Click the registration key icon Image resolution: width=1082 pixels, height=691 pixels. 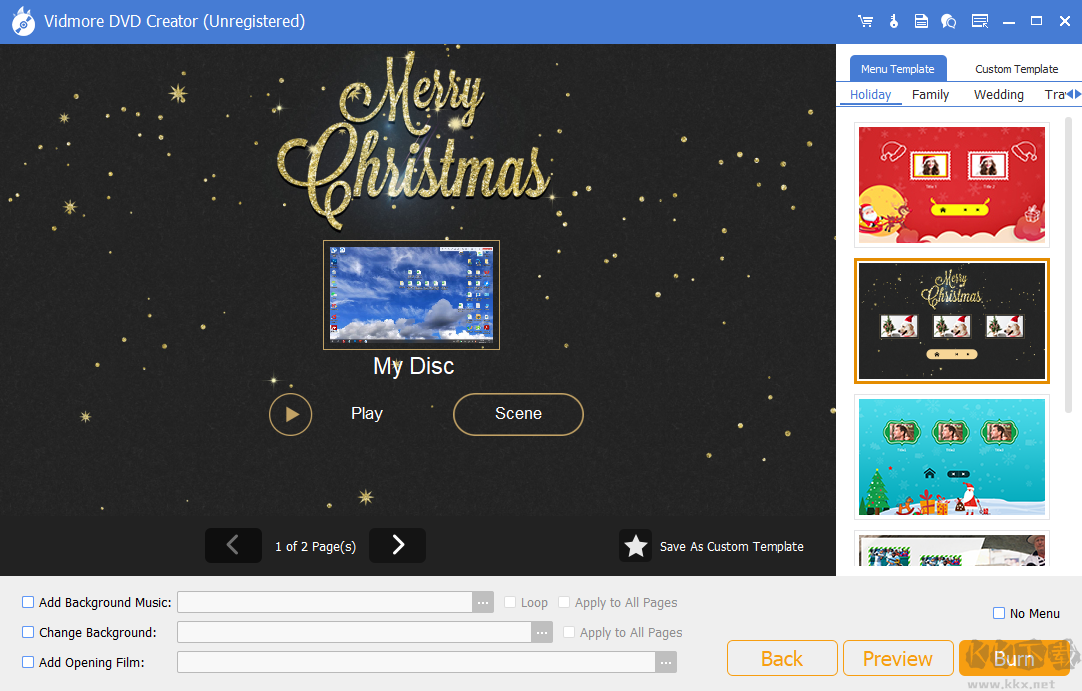tap(893, 20)
